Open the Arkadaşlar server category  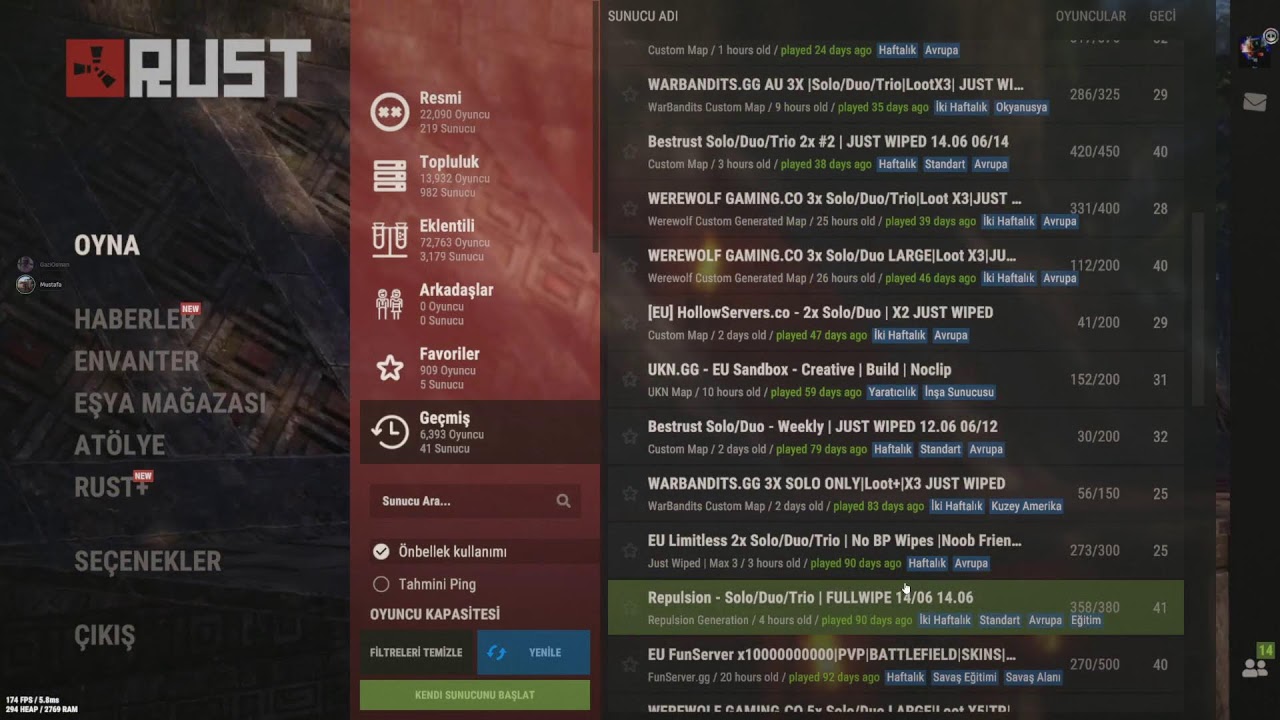click(x=480, y=305)
